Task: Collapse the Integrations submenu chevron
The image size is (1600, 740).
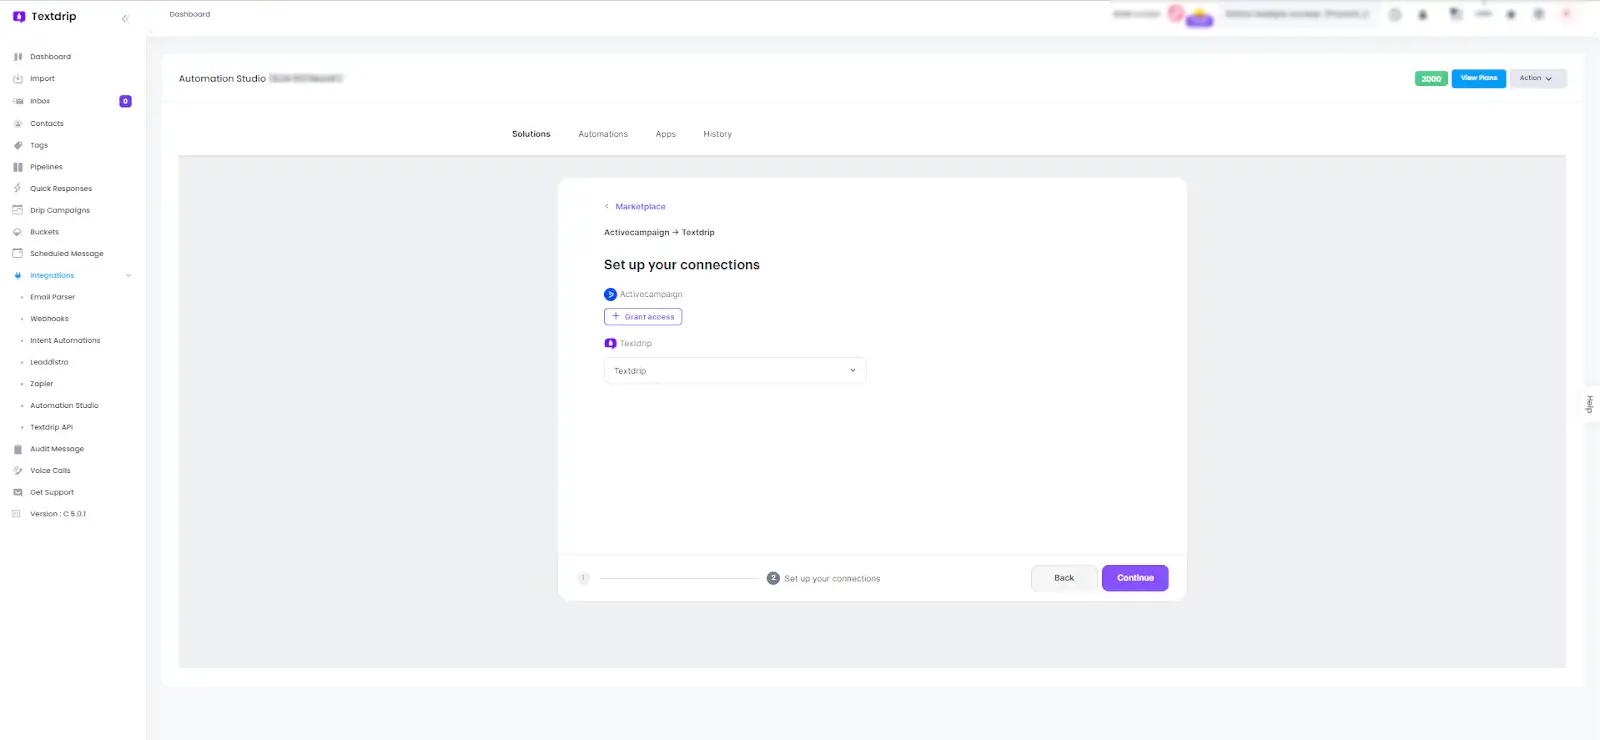Action: coord(128,276)
